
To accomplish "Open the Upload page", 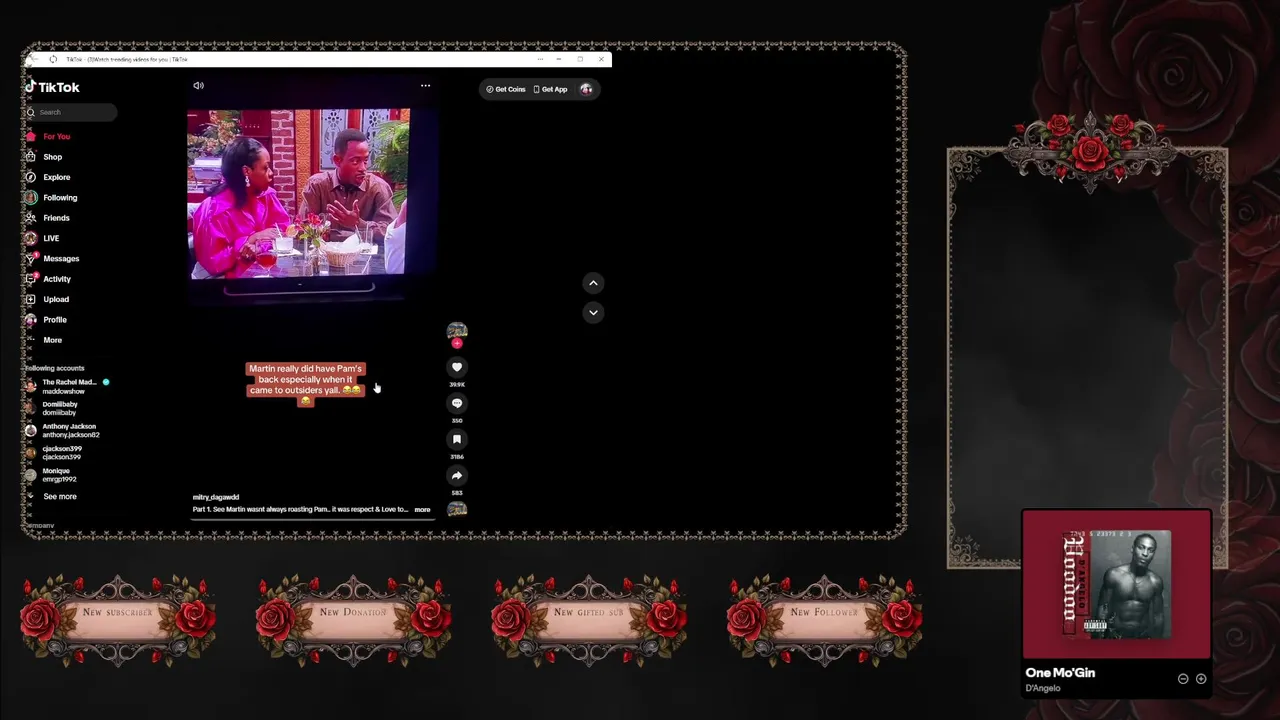I will [x=56, y=299].
